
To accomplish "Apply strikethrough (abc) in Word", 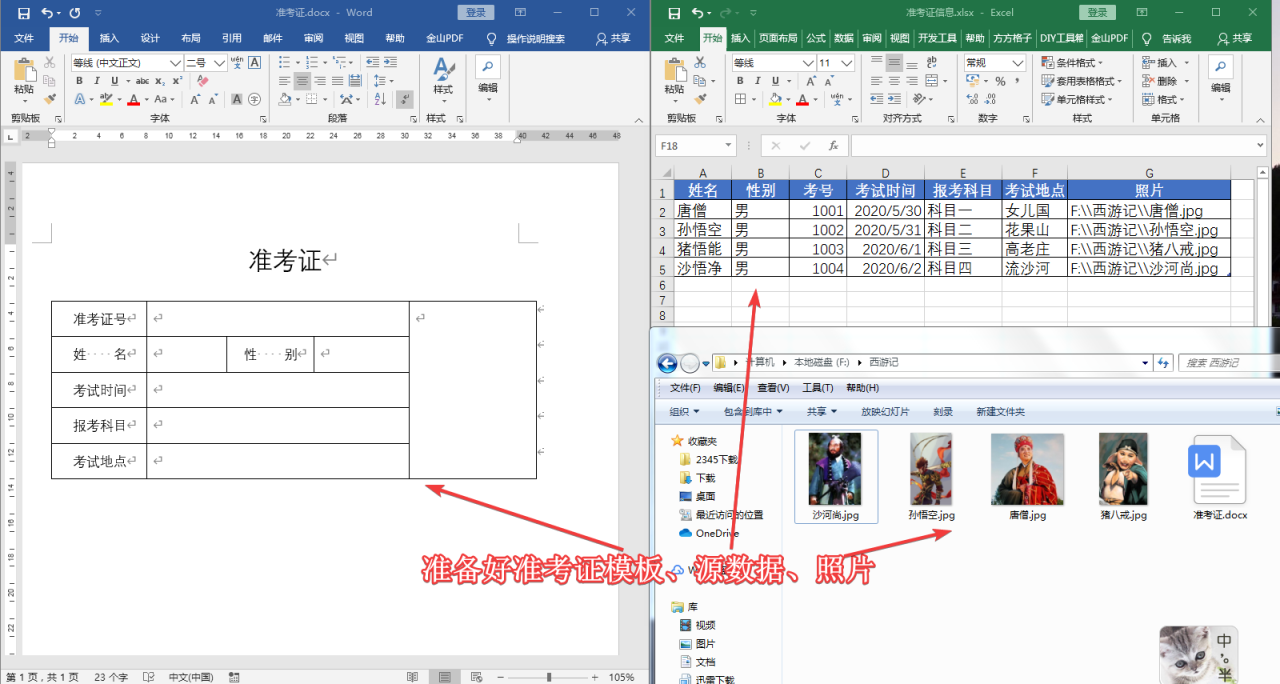I will pos(142,81).
